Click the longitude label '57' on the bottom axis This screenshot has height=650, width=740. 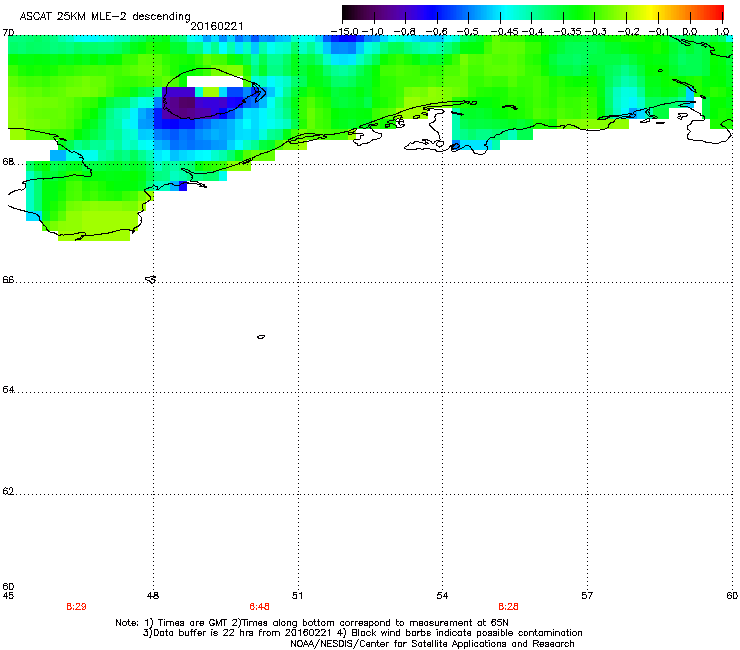[x=587, y=596]
